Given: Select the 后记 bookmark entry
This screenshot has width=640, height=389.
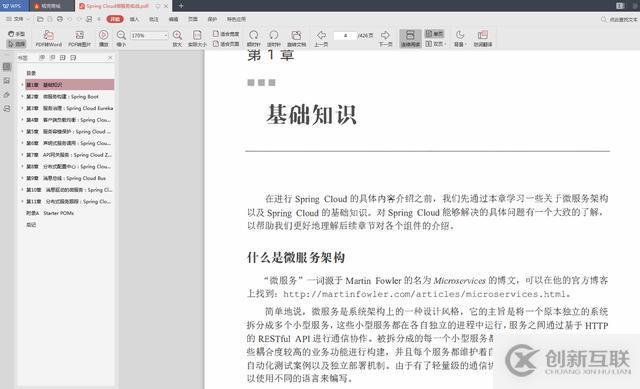Looking at the screenshot, I should pos(31,225).
